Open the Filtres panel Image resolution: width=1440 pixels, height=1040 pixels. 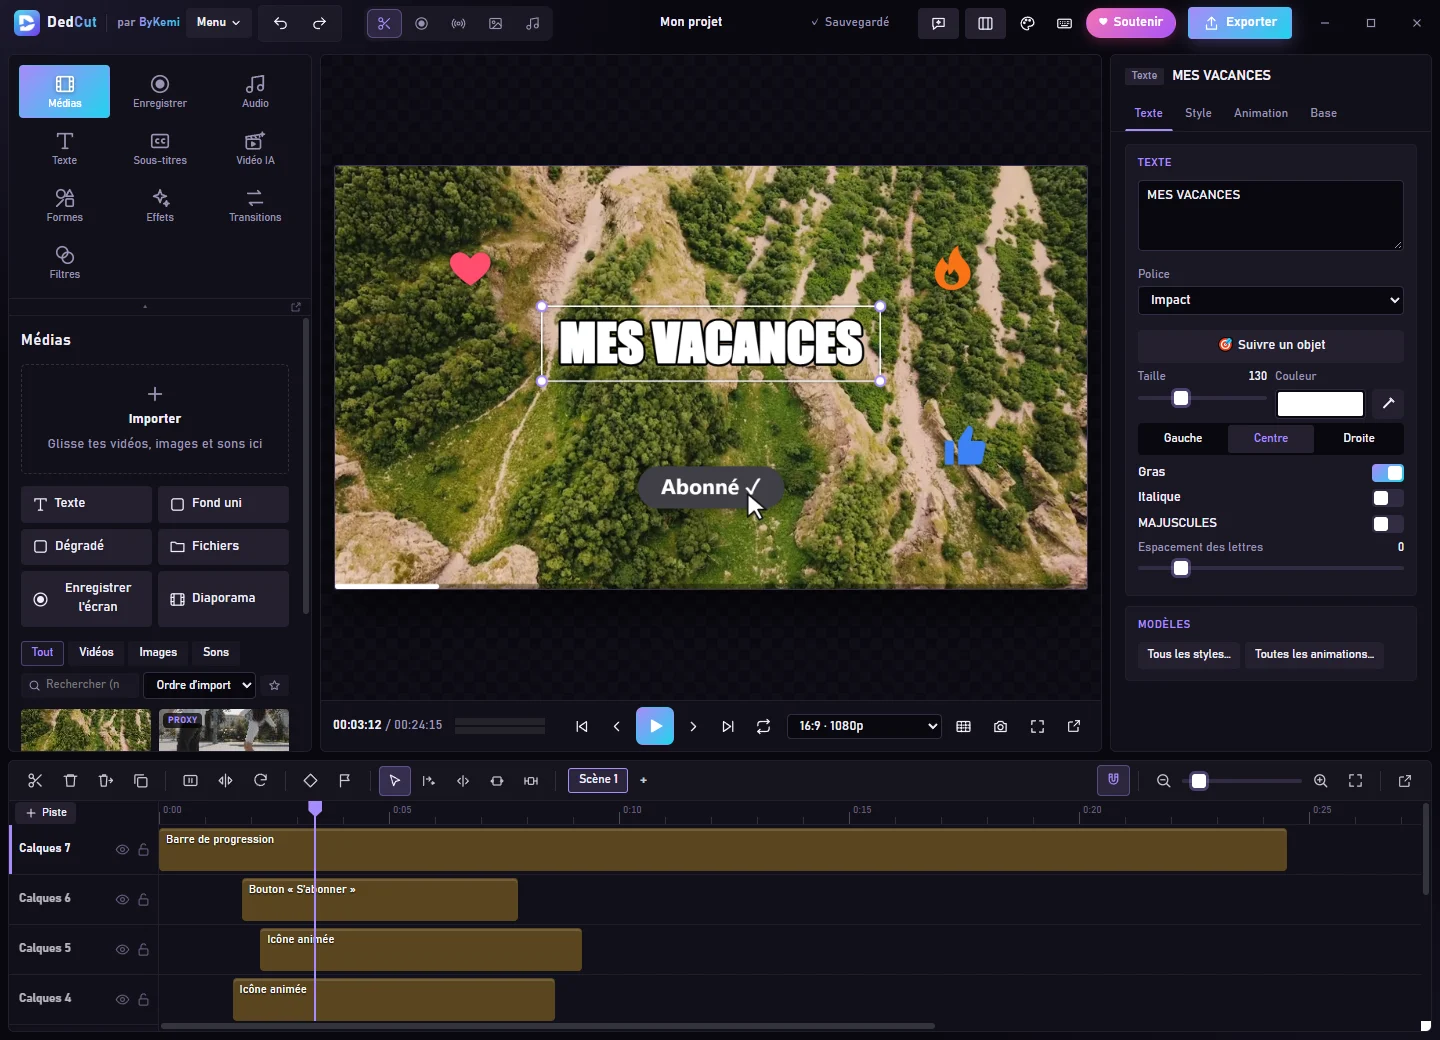pyautogui.click(x=65, y=262)
